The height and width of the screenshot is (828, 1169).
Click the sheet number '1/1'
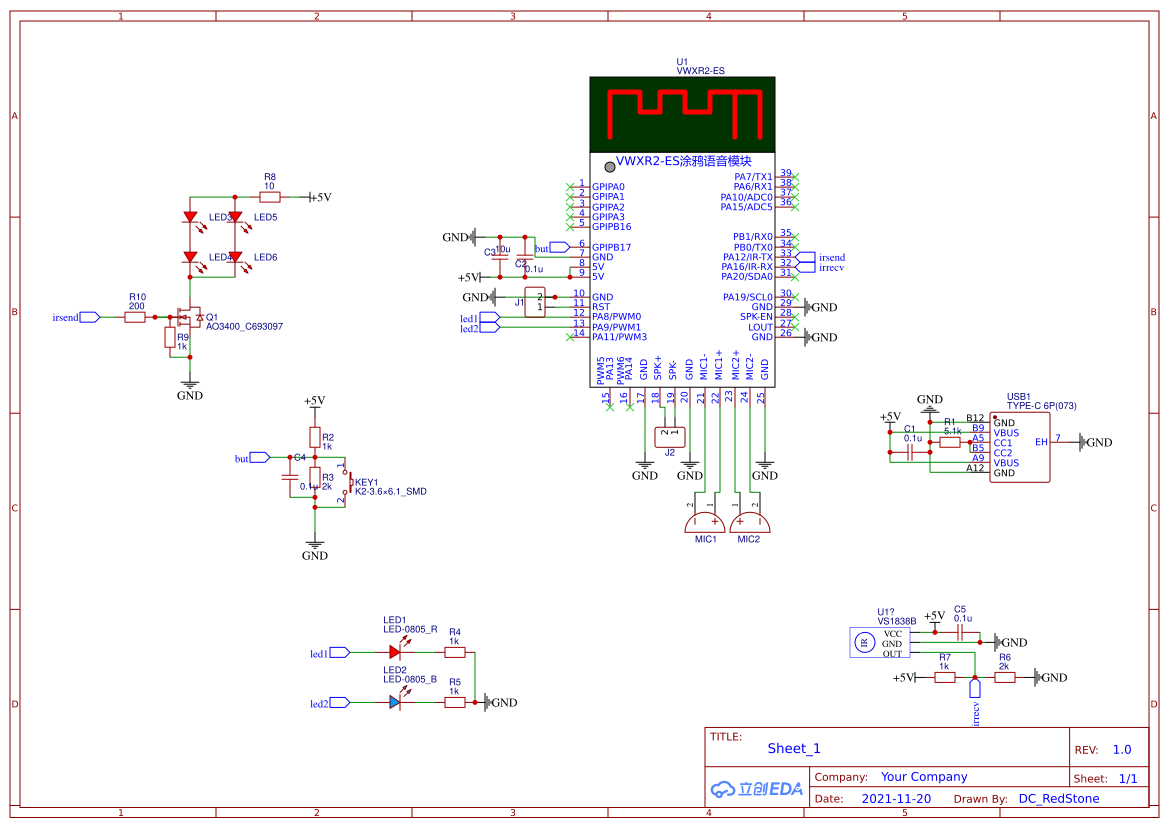[x=1128, y=779]
